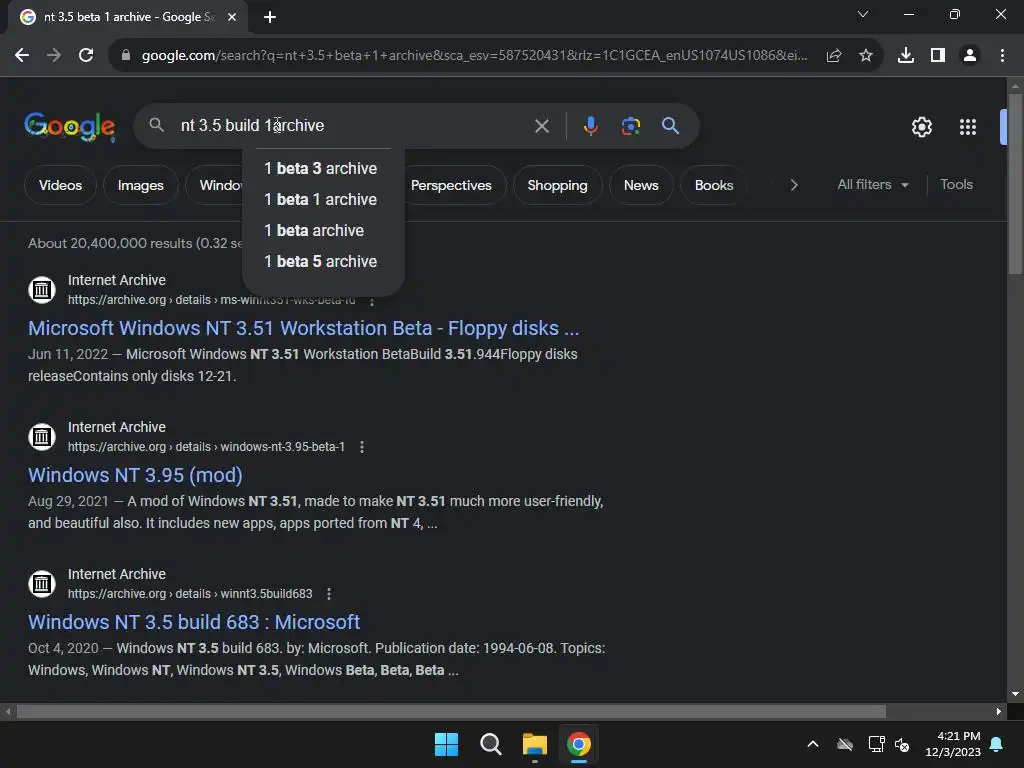Click inside the search text field
This screenshot has height=768, width=1024.
pyautogui.click(x=353, y=125)
